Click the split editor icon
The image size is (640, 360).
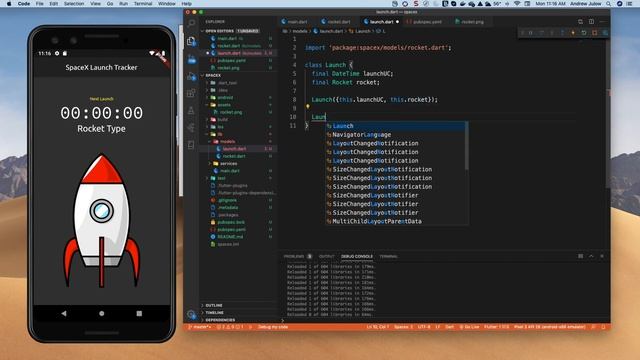[x=591, y=22]
